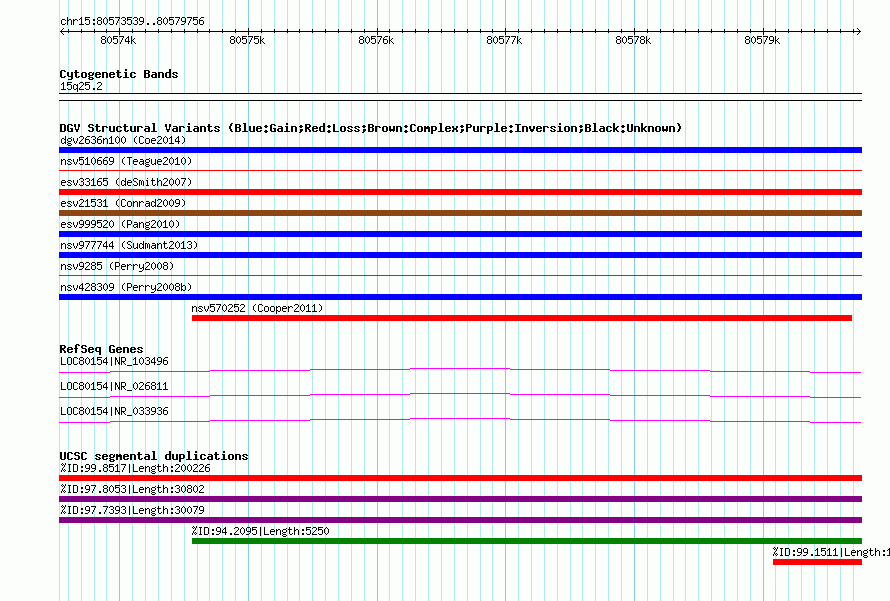Click the %ID:97.7393|Length:30079 label
Screen dimensions: 890x601
[132, 510]
